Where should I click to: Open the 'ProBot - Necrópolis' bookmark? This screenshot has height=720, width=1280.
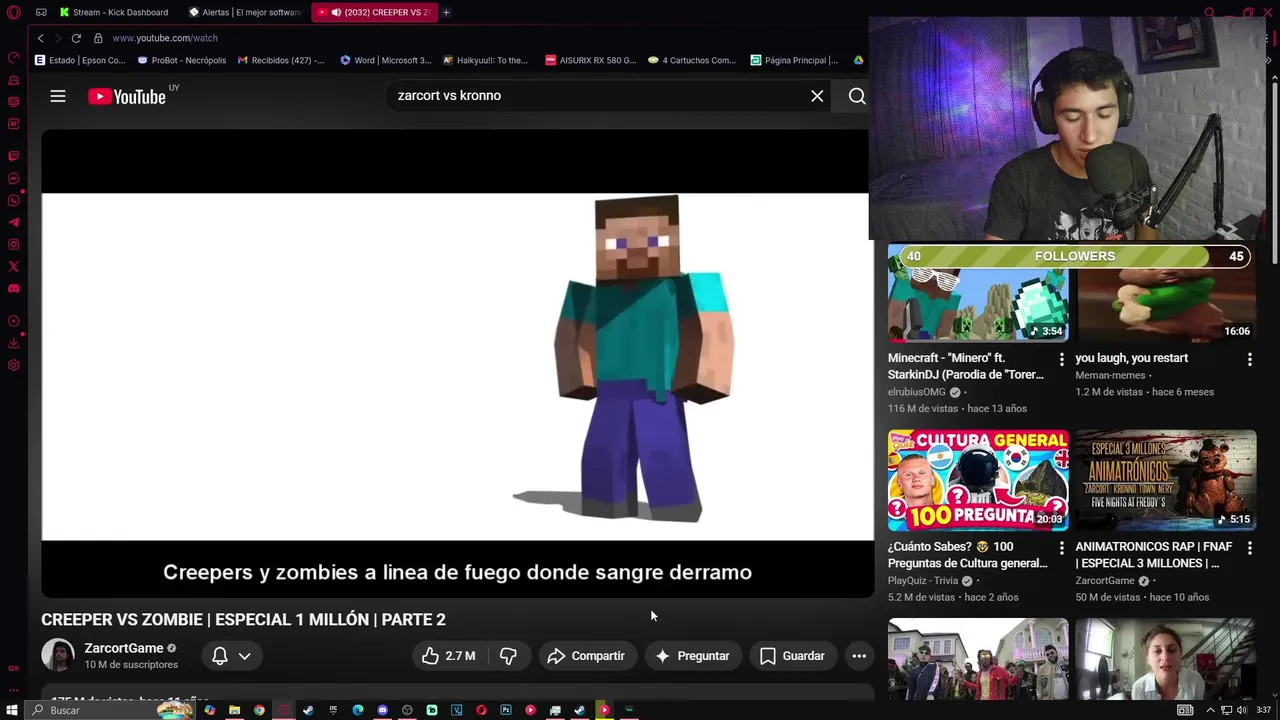click(x=182, y=60)
